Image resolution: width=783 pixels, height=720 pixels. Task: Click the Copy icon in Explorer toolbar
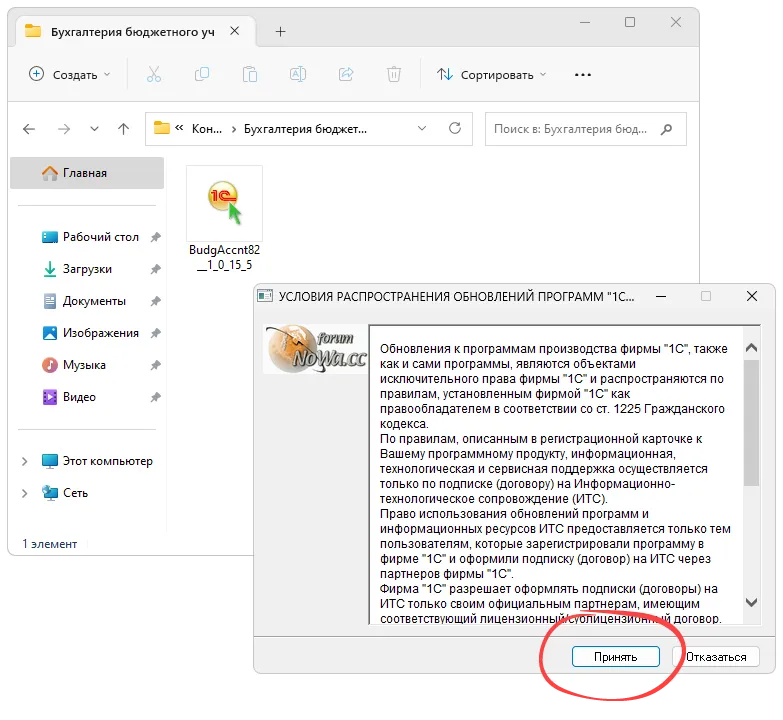tap(202, 74)
